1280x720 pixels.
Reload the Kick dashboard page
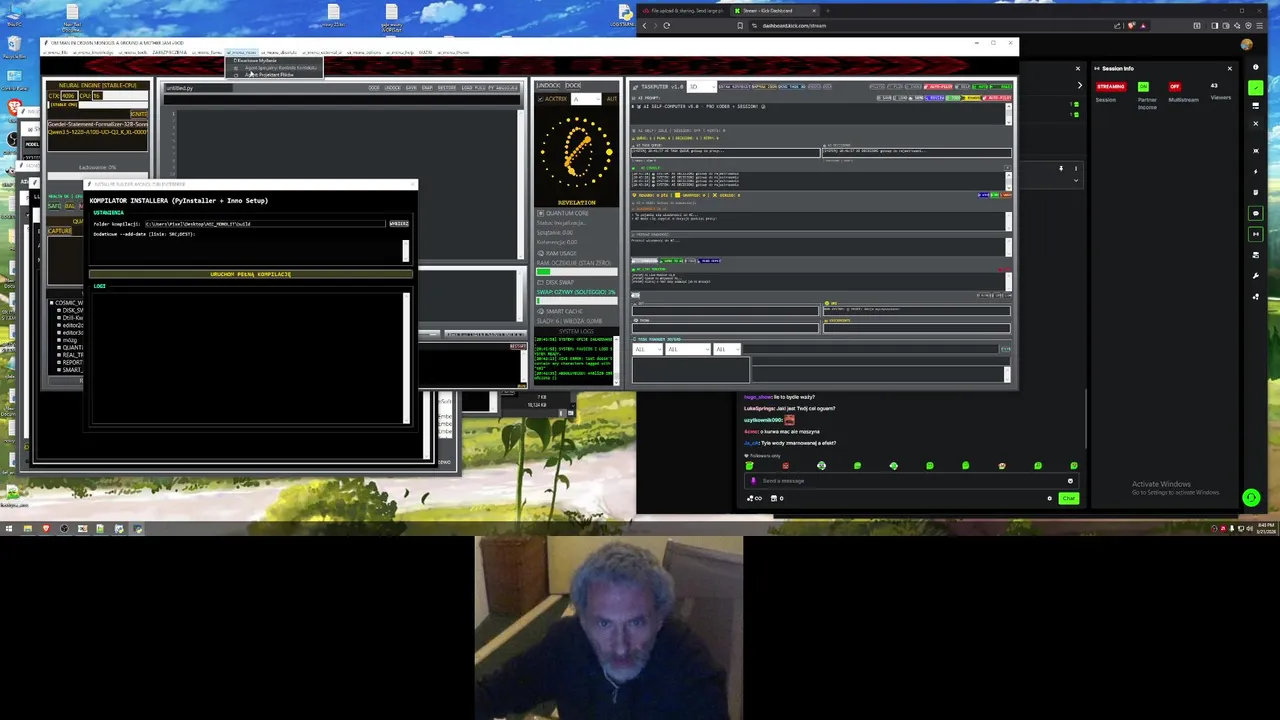(x=666, y=25)
